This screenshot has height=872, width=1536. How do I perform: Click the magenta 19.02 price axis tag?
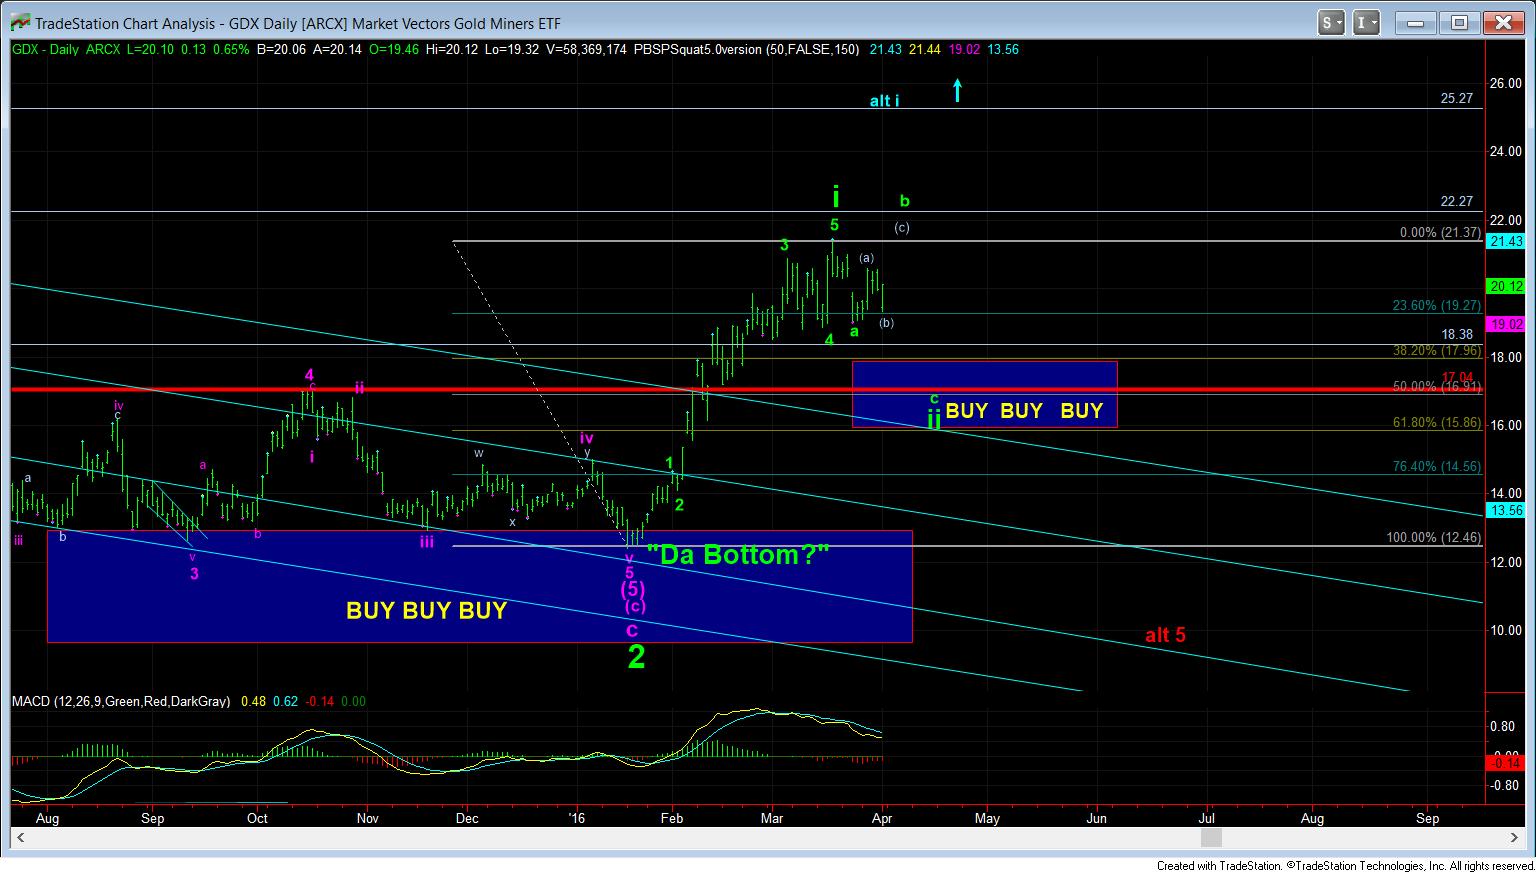click(x=1506, y=324)
